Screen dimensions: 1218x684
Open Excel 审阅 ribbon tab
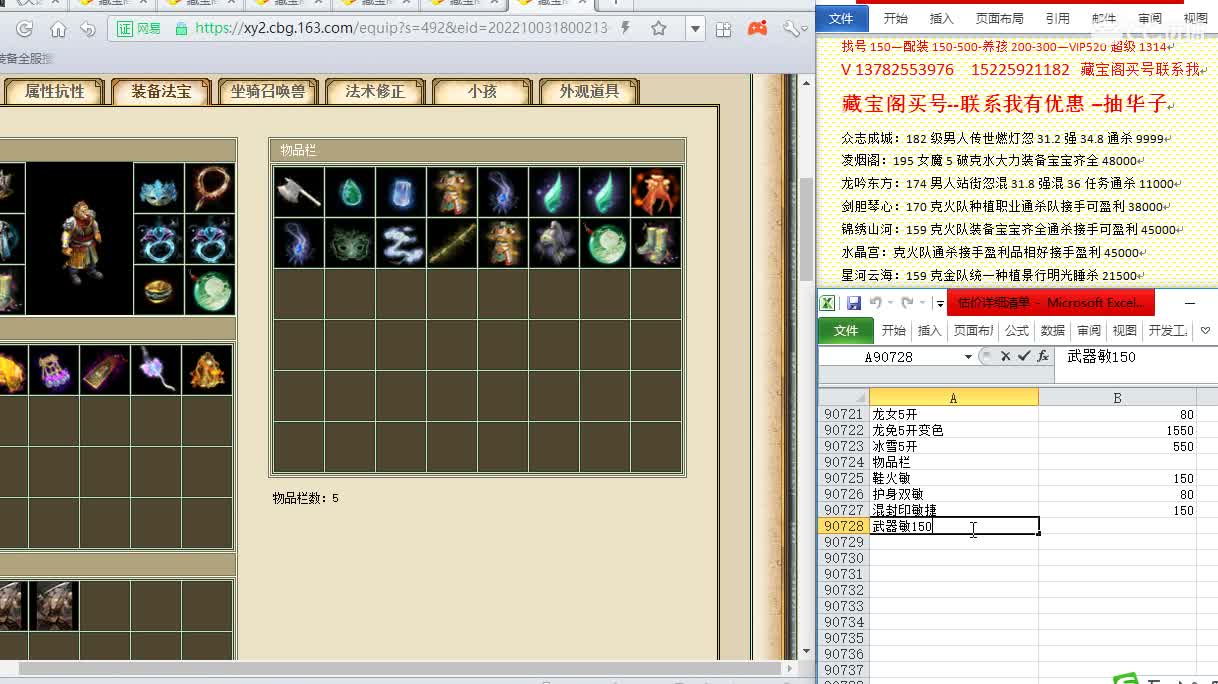(1089, 331)
